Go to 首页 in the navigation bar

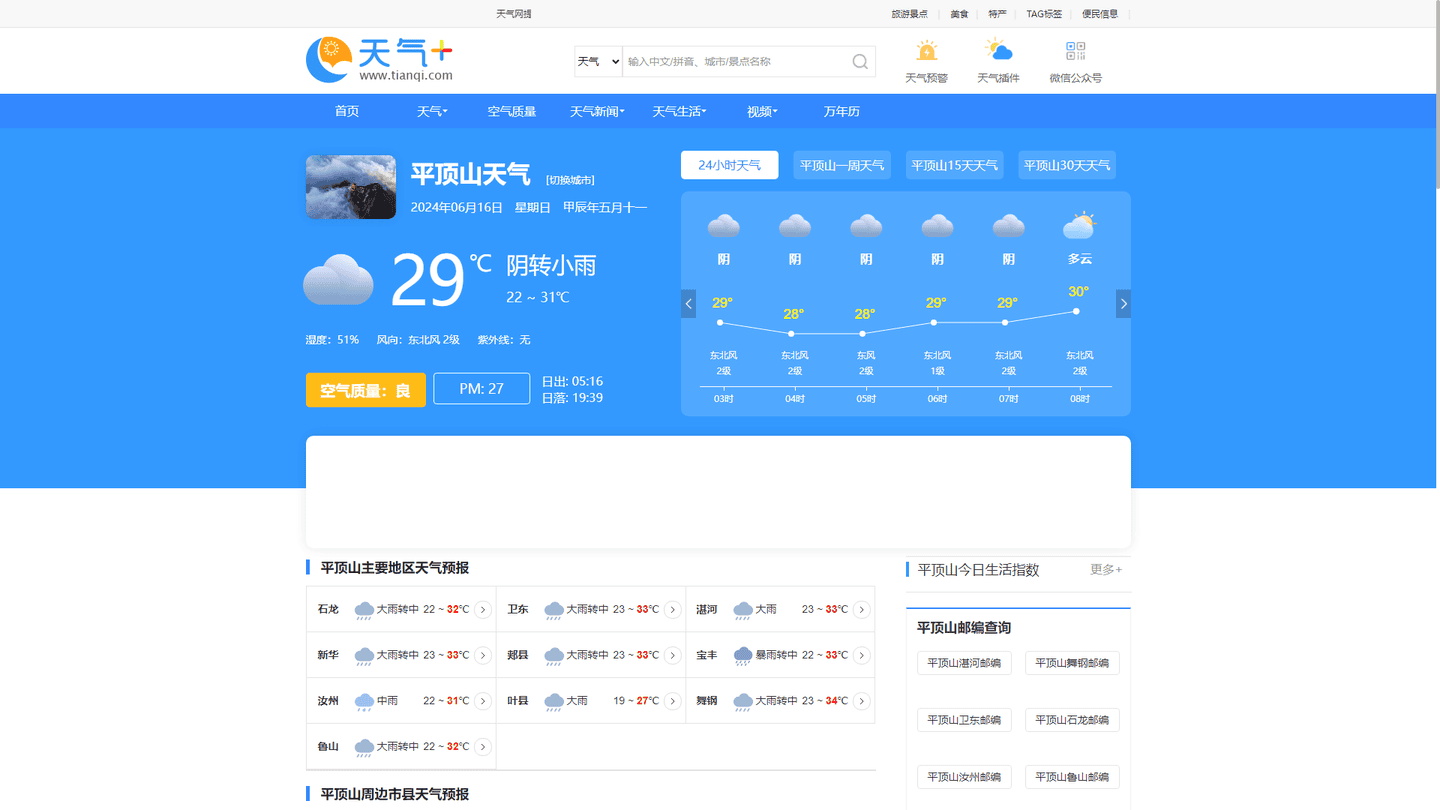click(347, 111)
